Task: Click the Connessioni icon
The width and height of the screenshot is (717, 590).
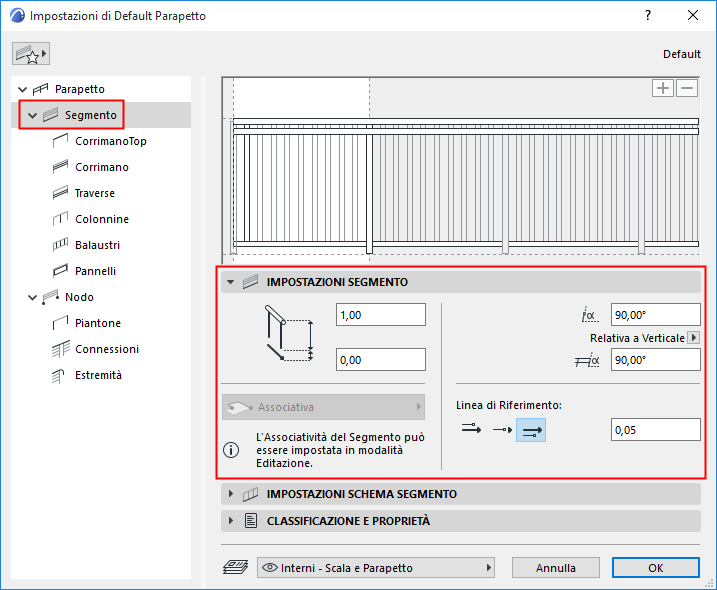Action: (60, 349)
